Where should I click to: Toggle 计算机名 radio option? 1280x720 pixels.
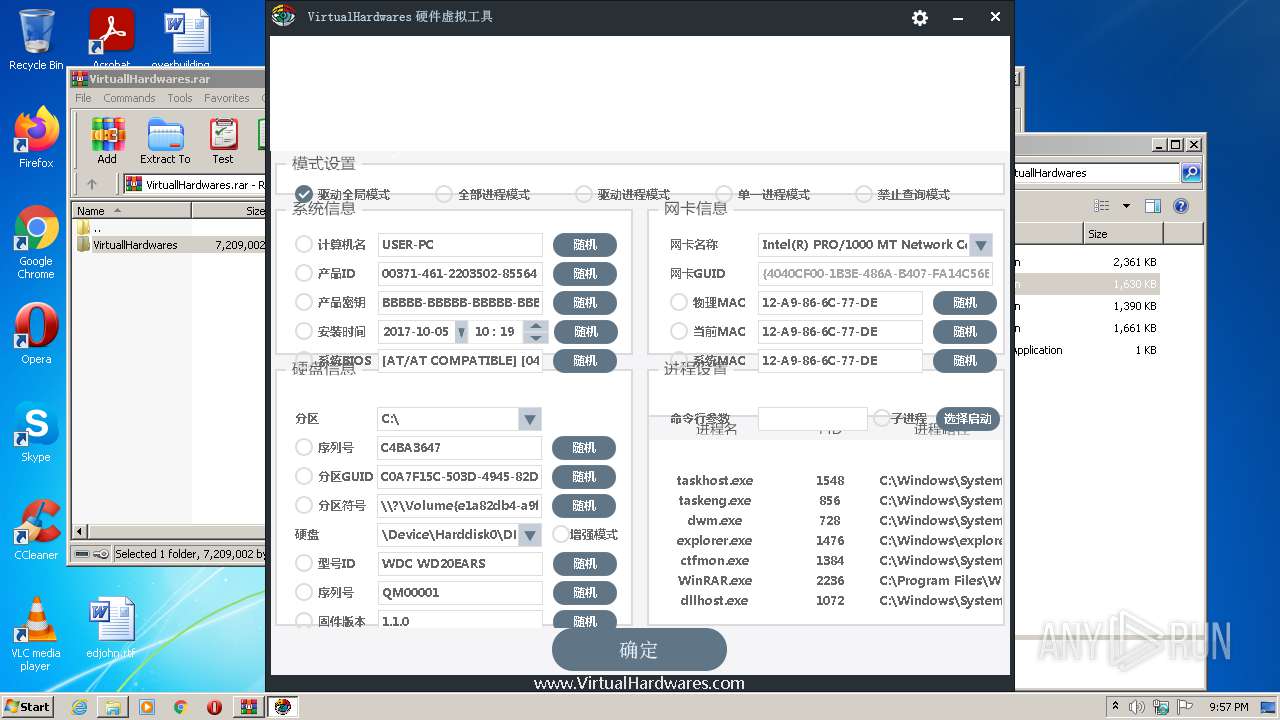tap(304, 244)
